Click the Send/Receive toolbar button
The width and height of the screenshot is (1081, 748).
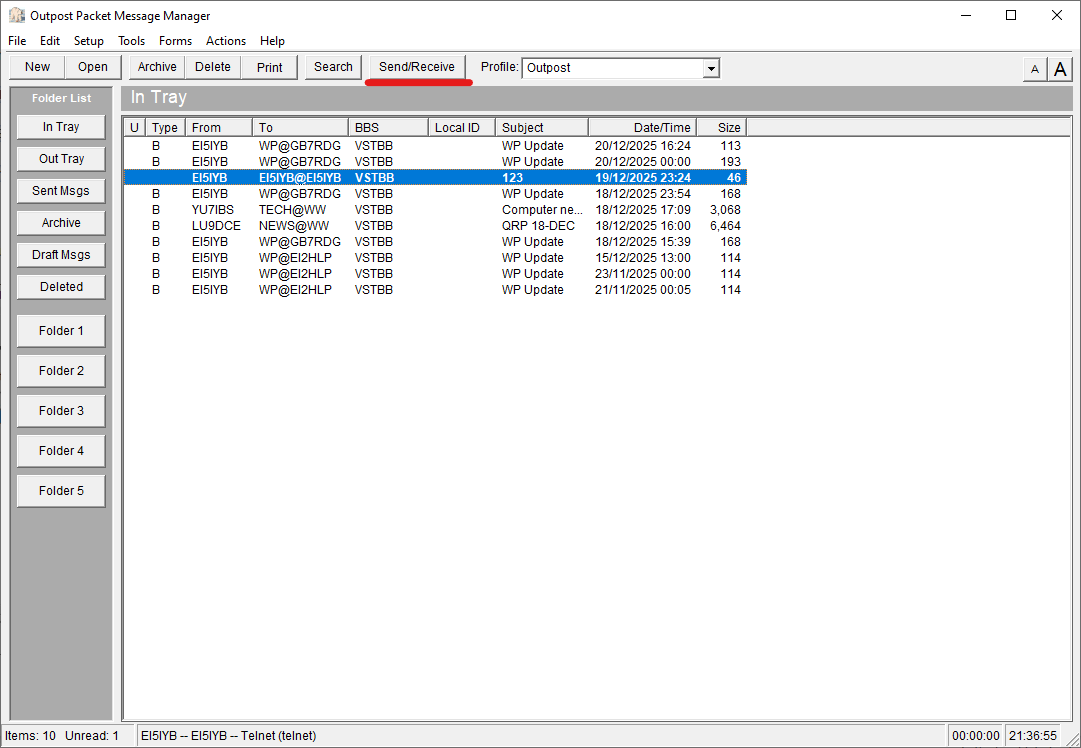[416, 67]
